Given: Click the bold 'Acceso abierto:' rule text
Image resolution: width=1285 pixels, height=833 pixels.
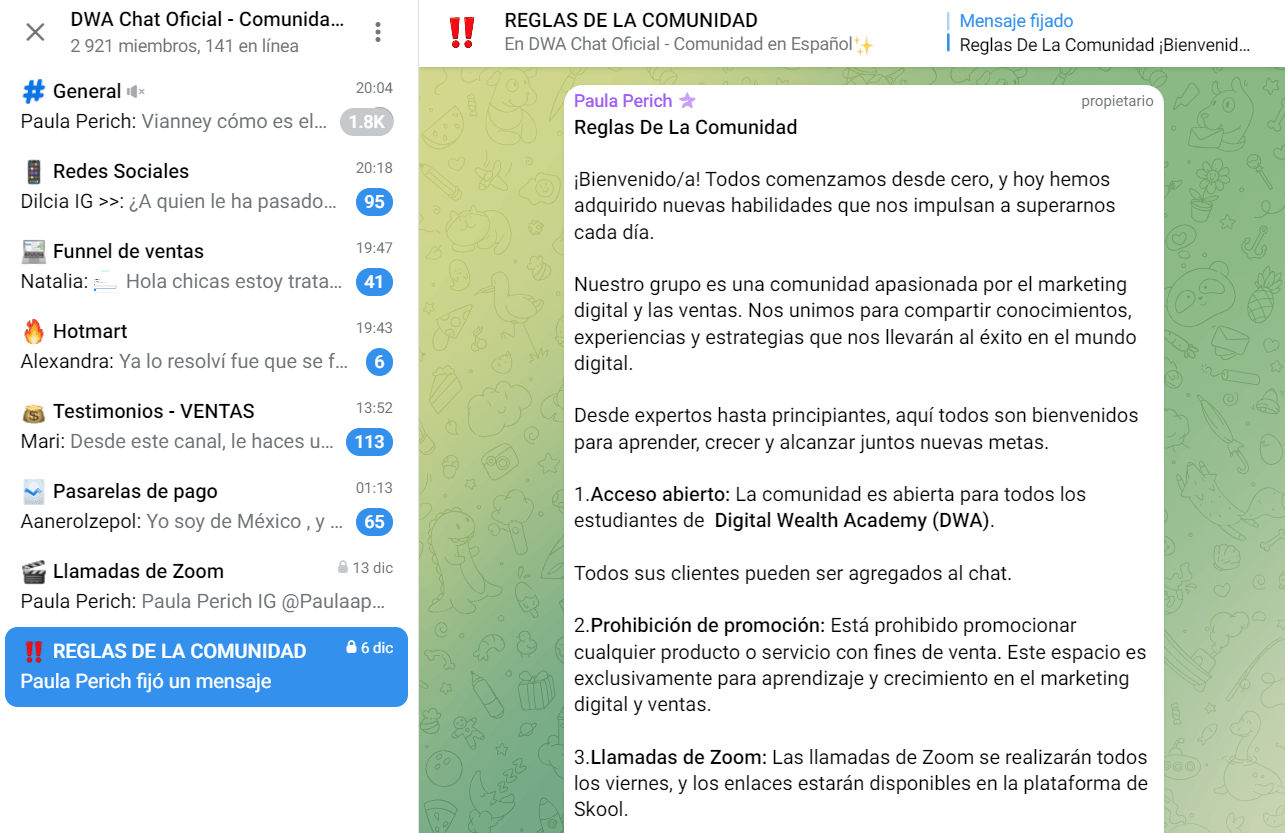Looking at the screenshot, I should tap(661, 494).
